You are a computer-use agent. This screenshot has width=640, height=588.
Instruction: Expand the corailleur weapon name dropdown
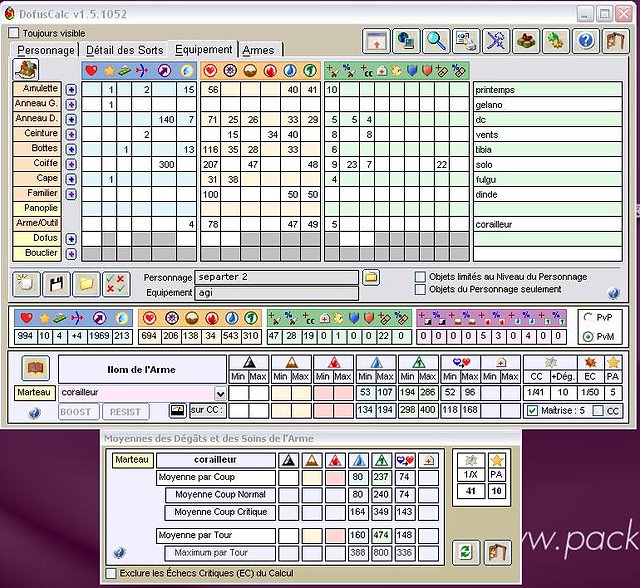(x=220, y=394)
